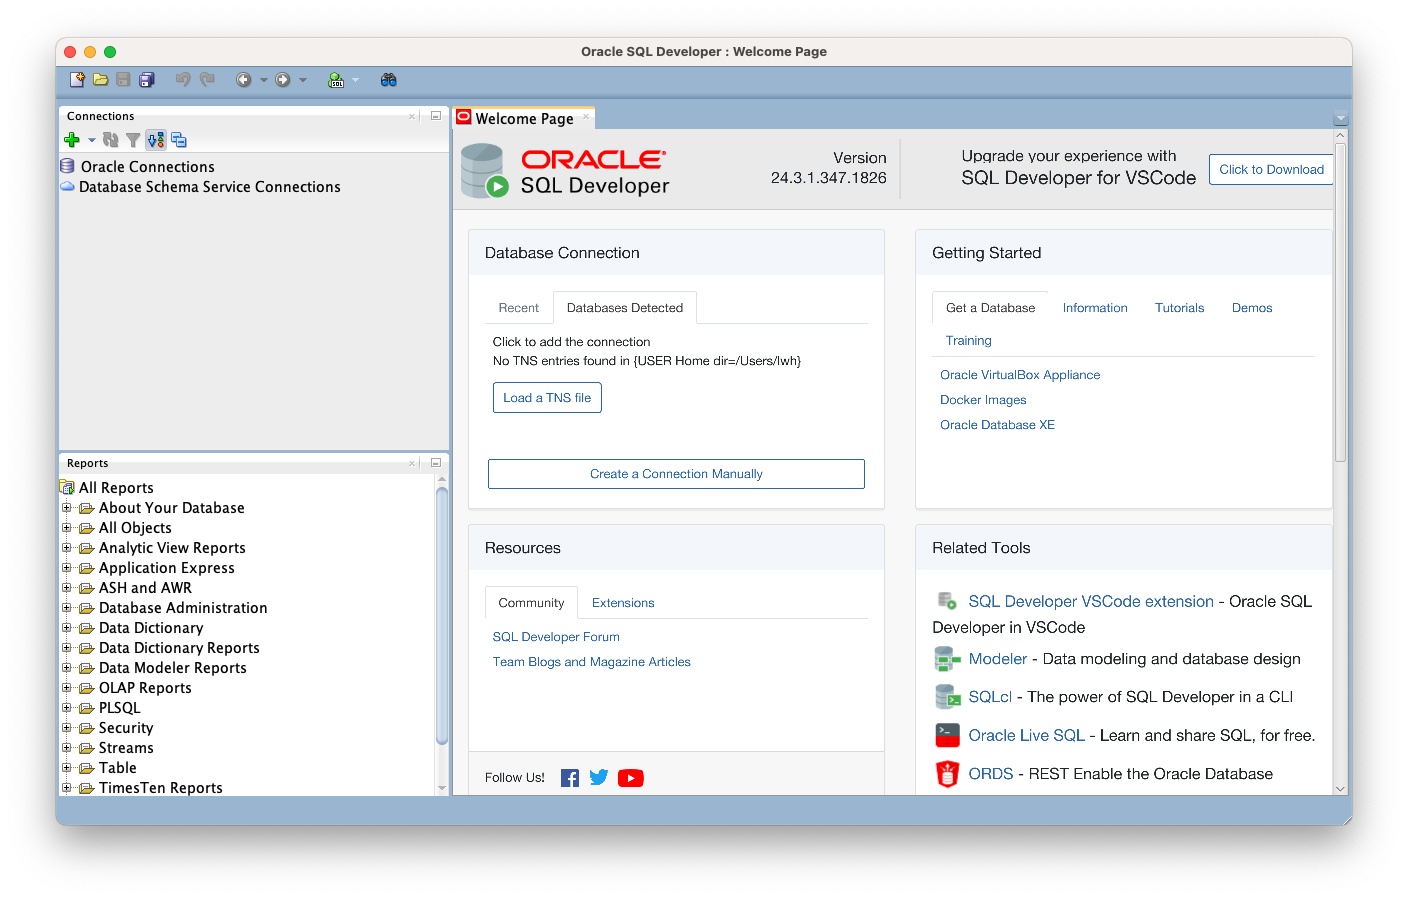Switch to the Databases Detected tab
The image size is (1408, 899).
coord(625,308)
